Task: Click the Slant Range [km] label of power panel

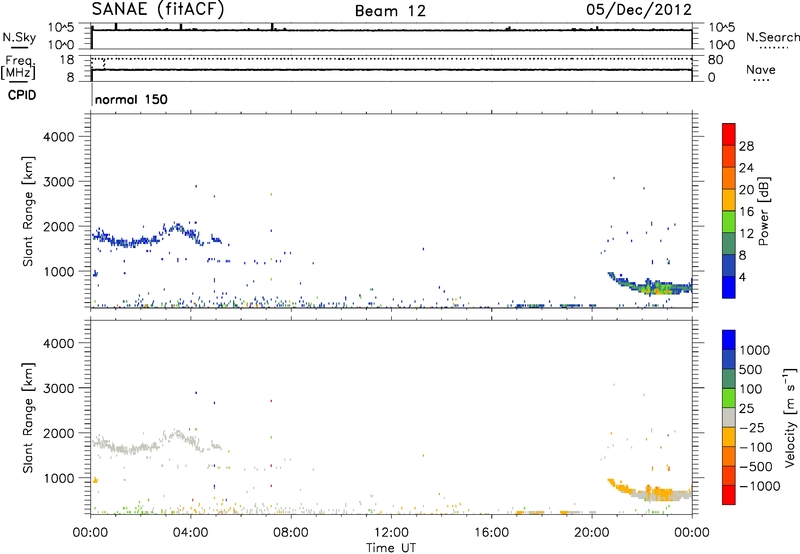Action: (x=28, y=211)
